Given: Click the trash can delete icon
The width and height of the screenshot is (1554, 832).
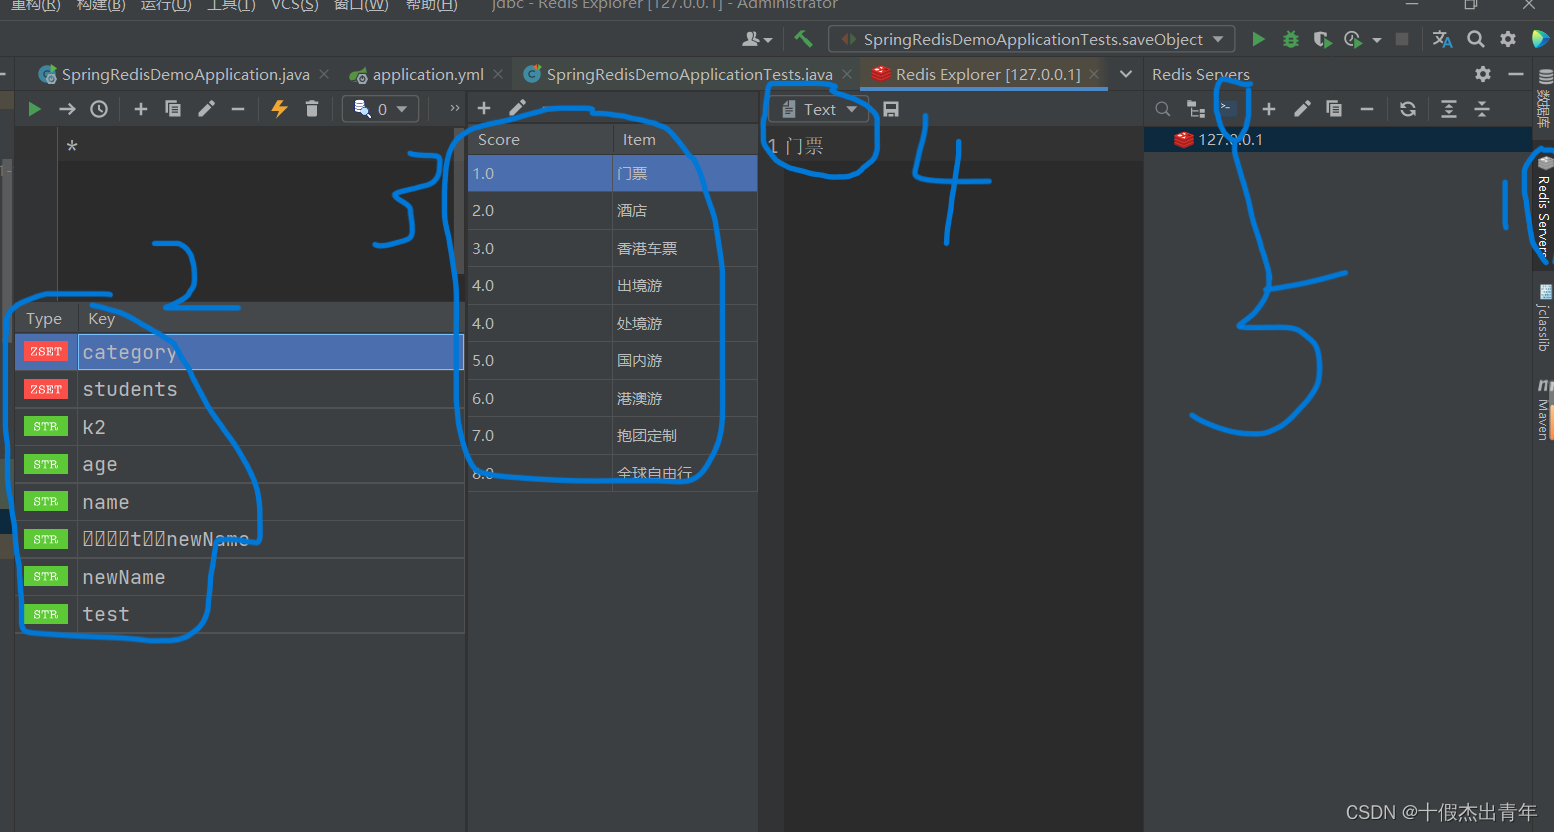Looking at the screenshot, I should pos(312,109).
